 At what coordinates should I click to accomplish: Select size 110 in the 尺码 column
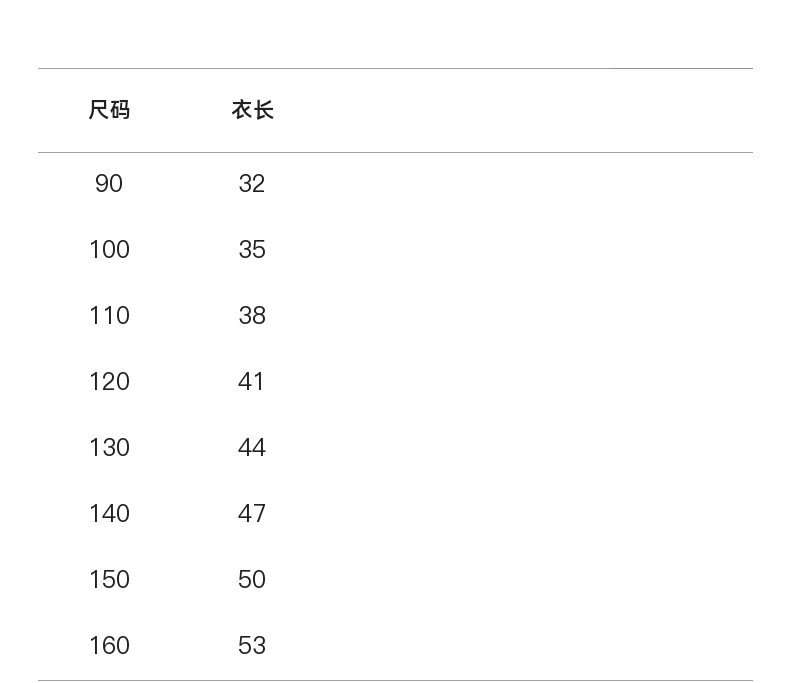point(109,316)
